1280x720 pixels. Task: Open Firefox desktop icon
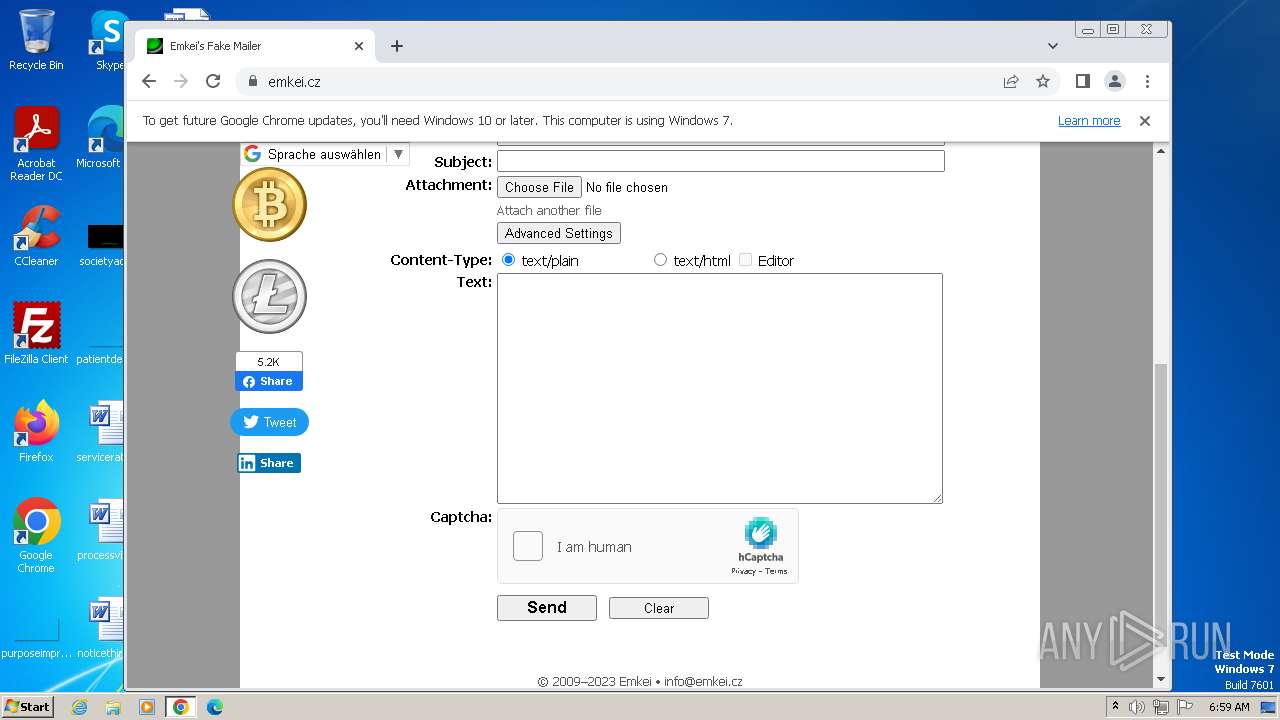tap(36, 431)
